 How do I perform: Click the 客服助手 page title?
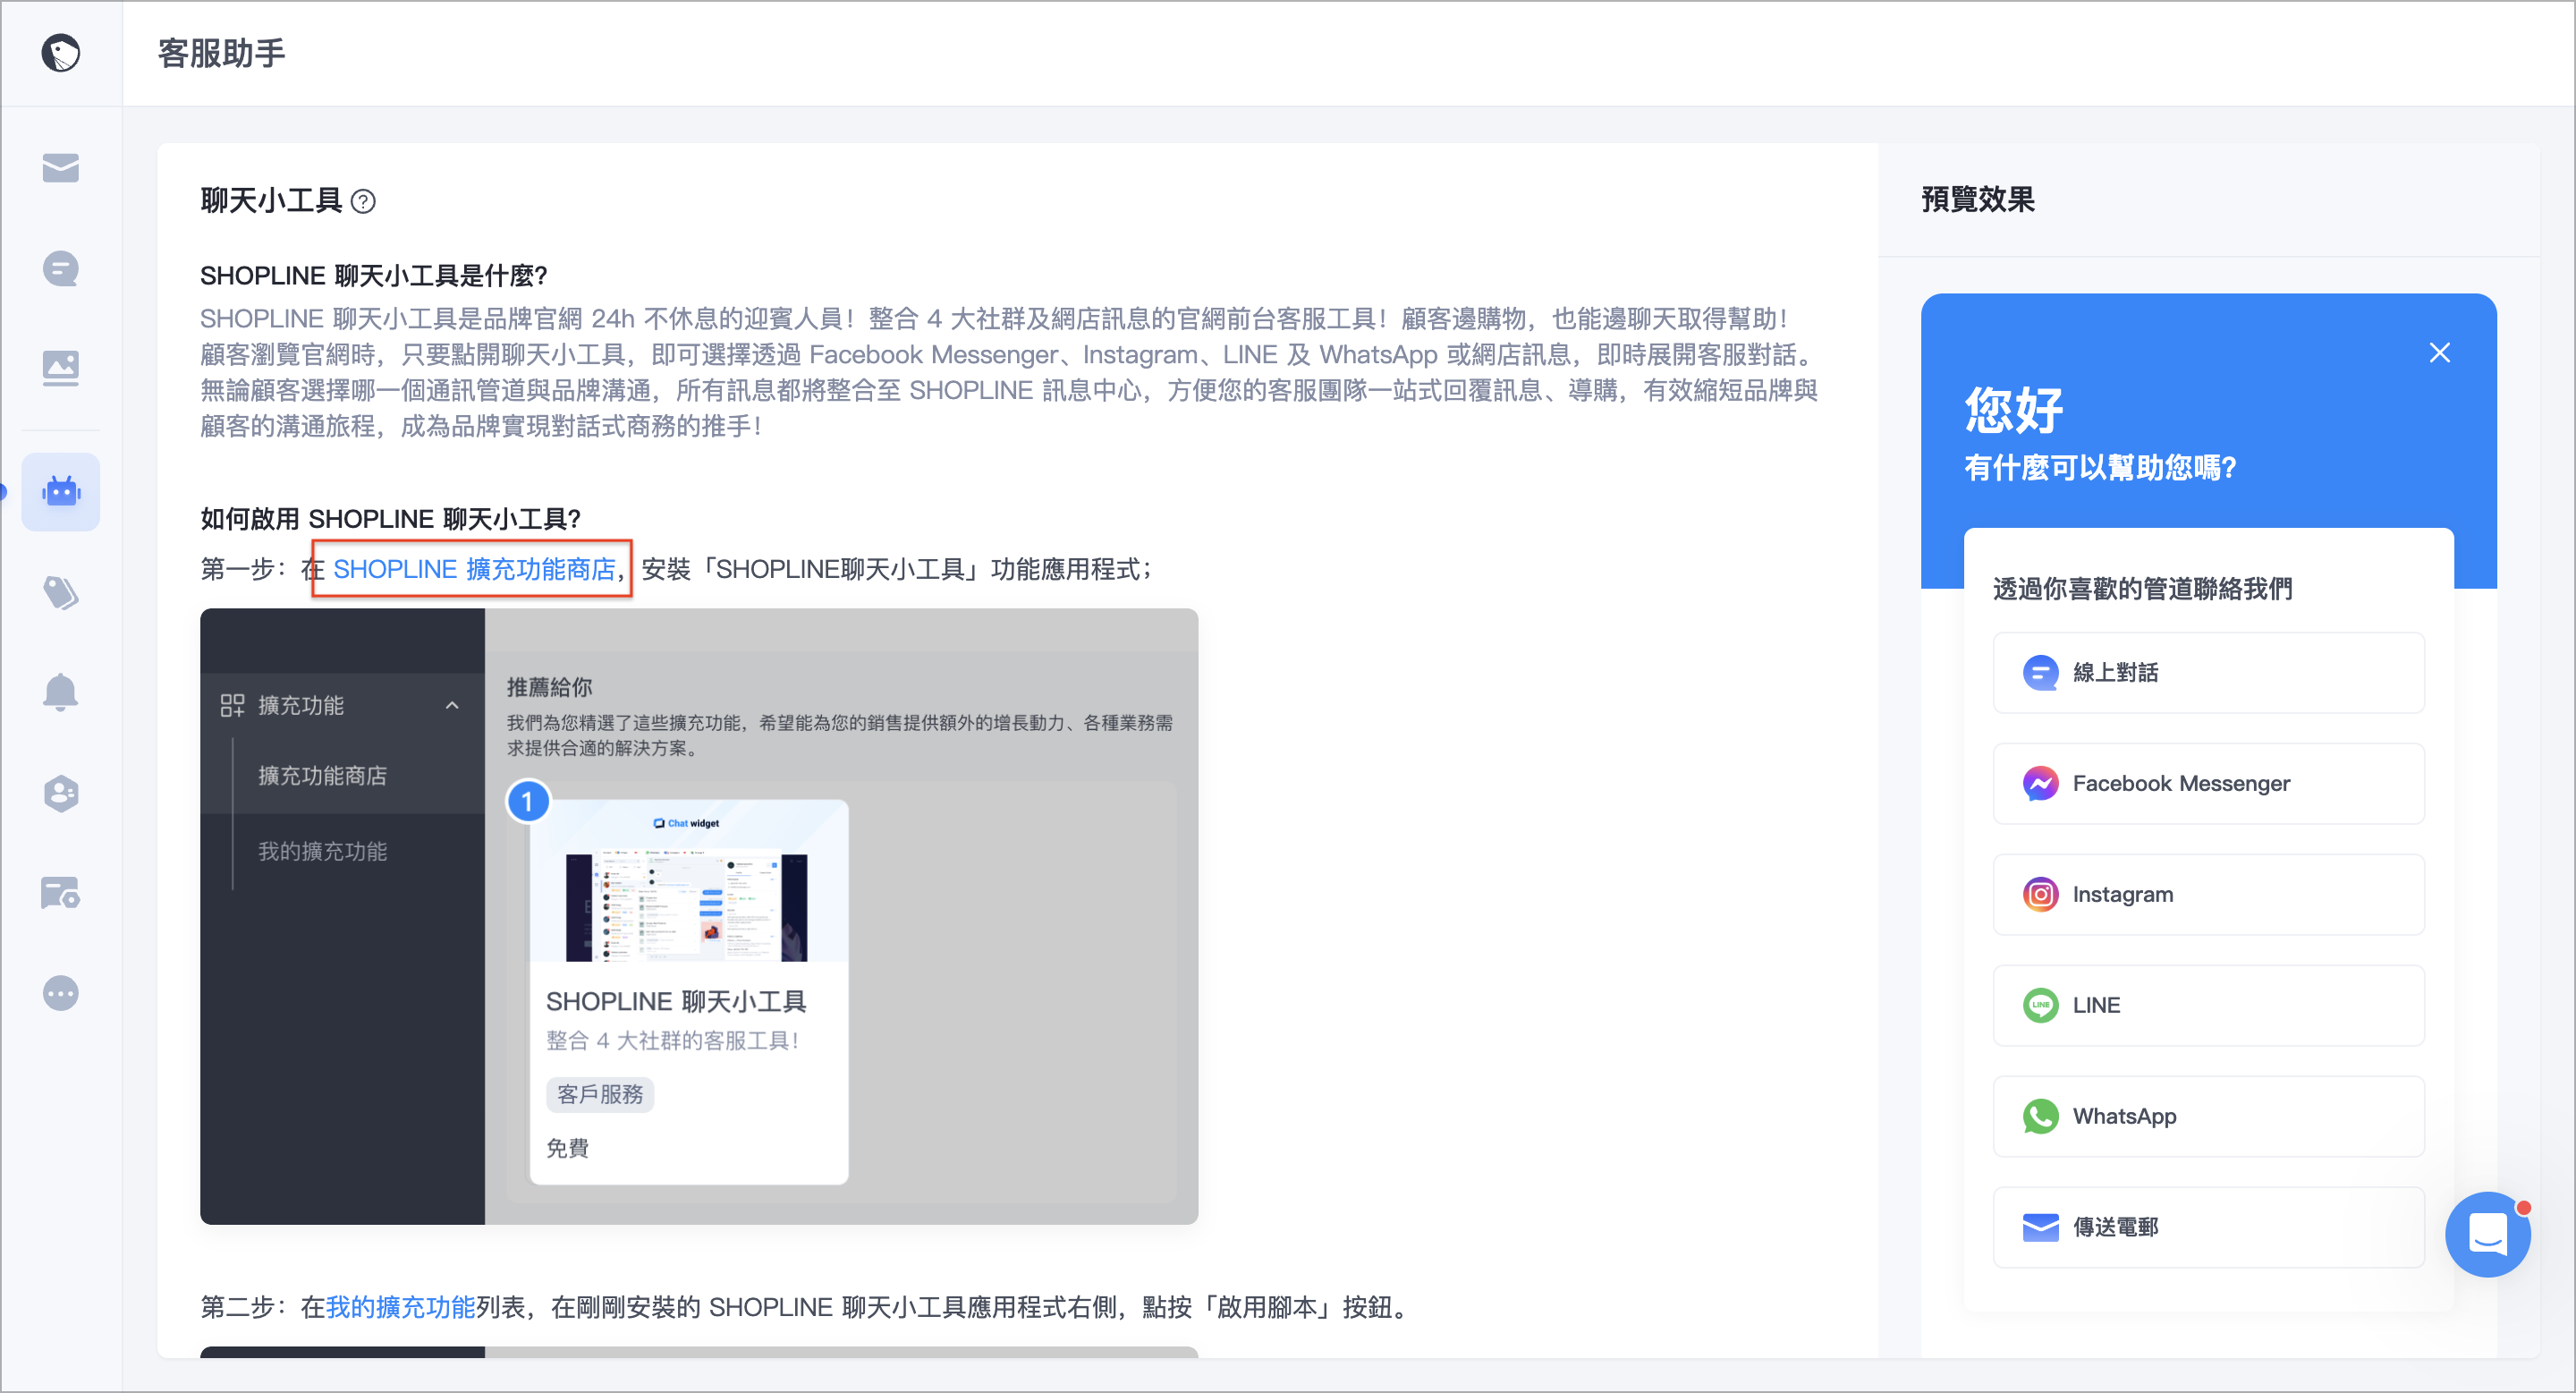pyautogui.click(x=222, y=53)
